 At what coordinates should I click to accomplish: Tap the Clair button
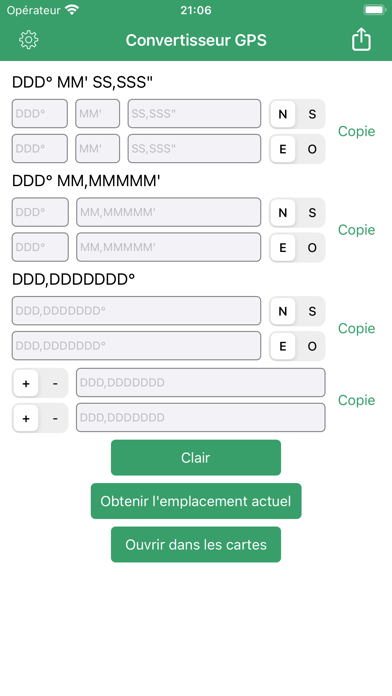tap(196, 457)
